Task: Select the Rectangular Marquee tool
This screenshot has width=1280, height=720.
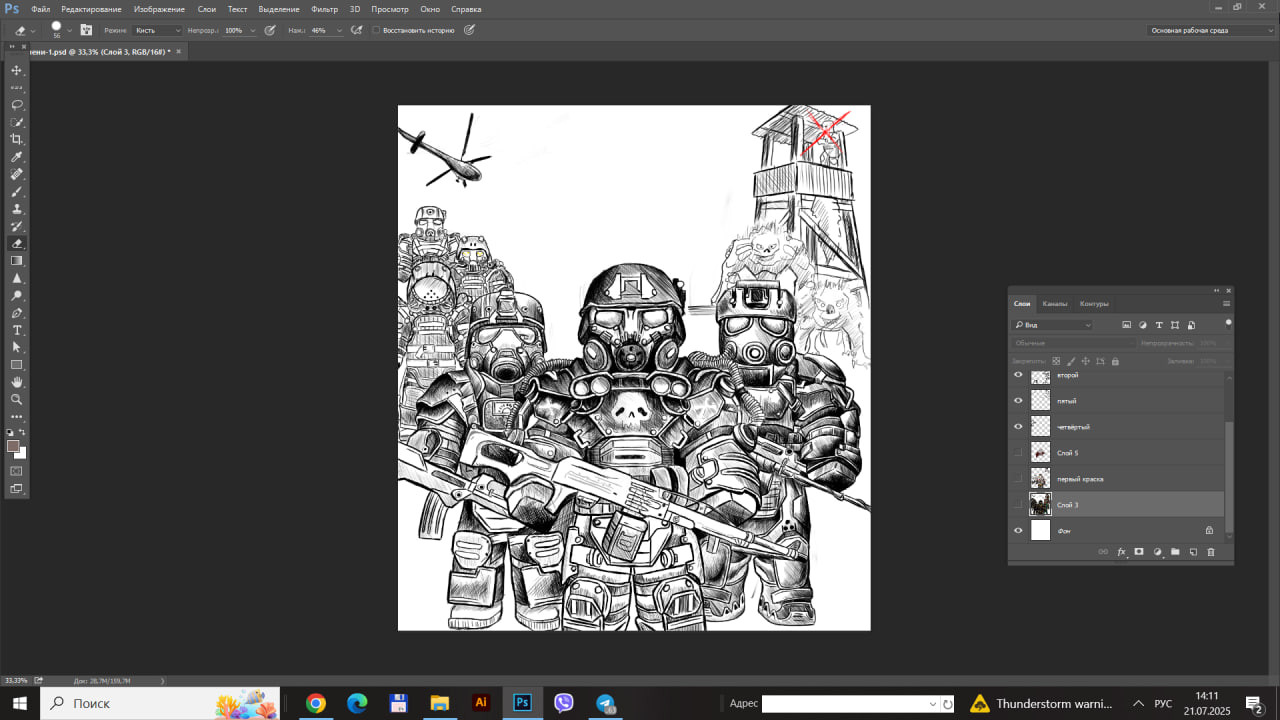Action: pos(17,87)
